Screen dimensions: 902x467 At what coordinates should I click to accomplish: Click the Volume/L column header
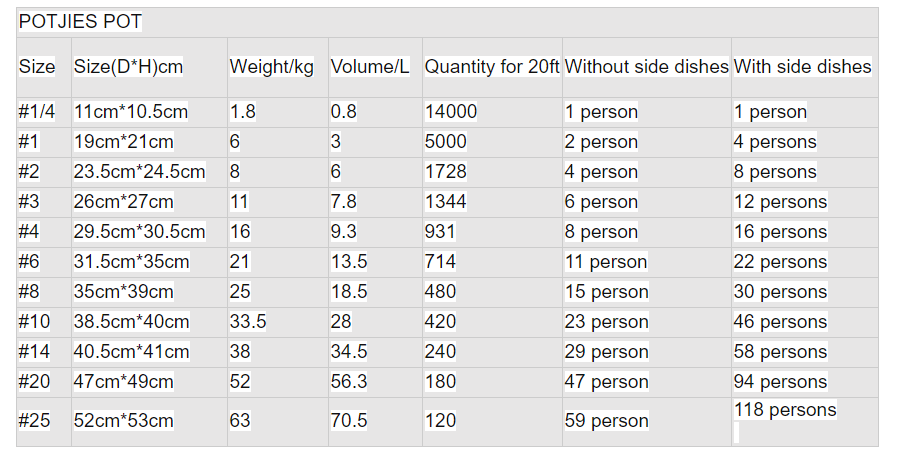click(370, 67)
